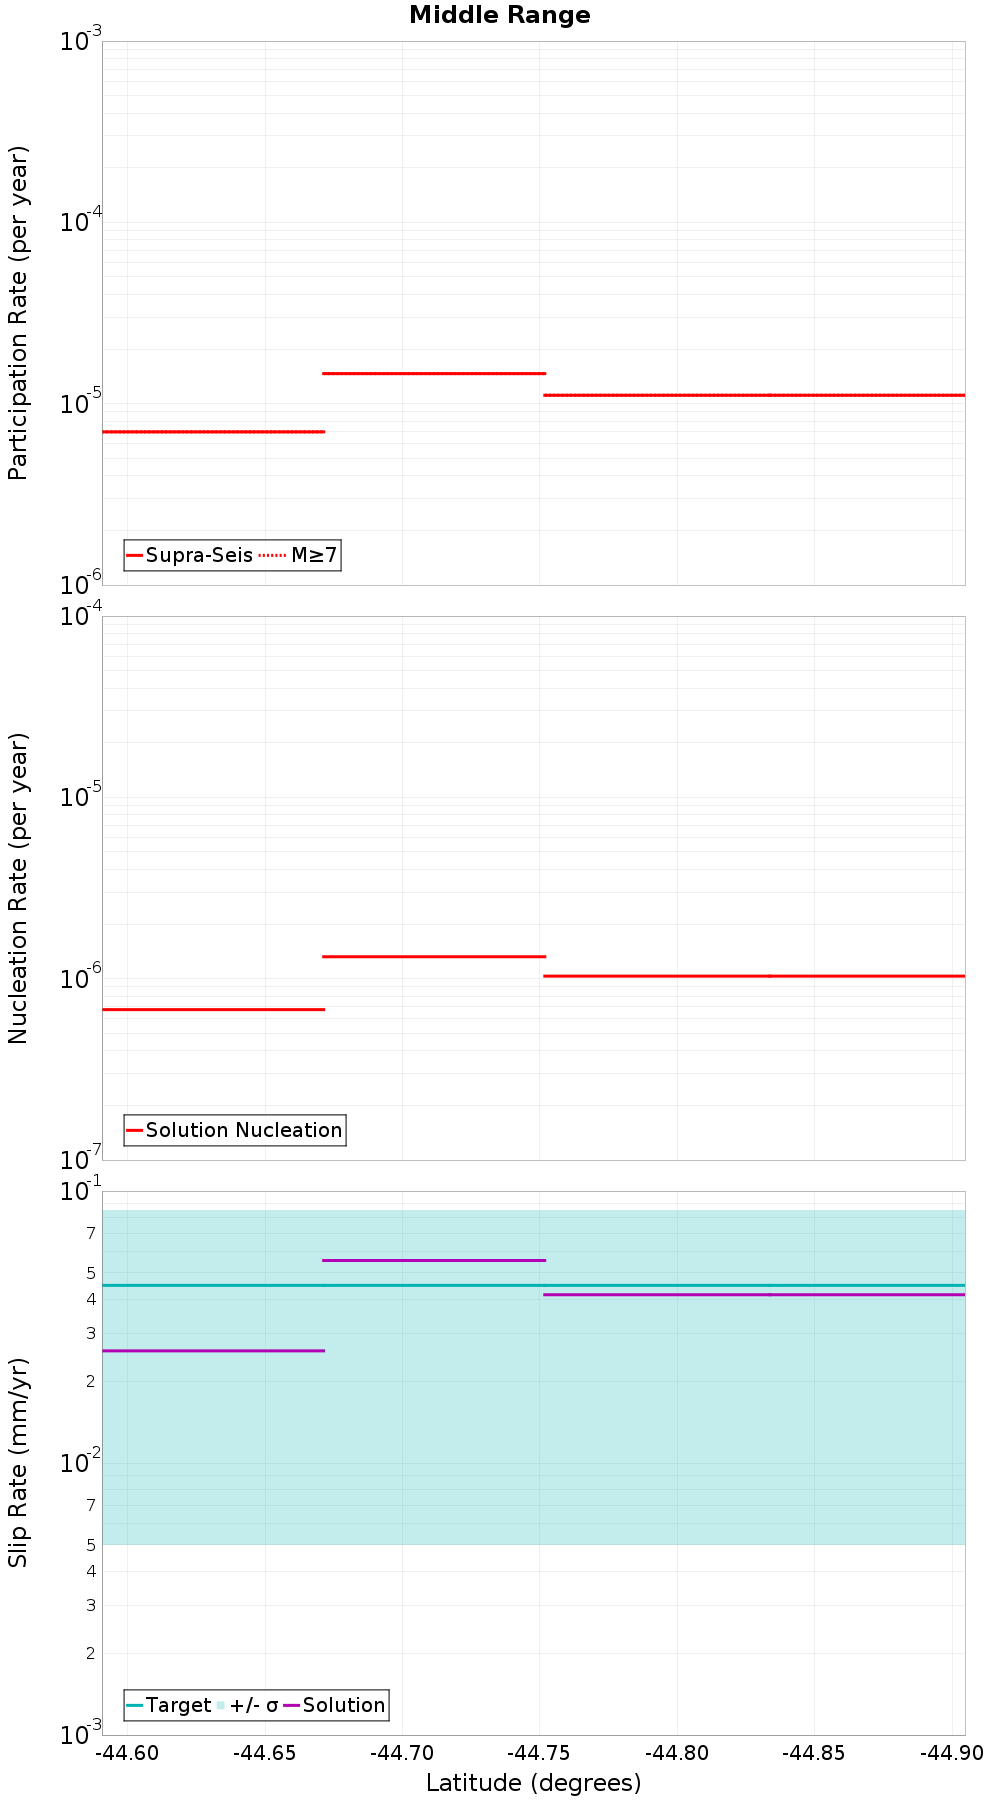This screenshot has height=1800, width=1000.
Task: Click the +/- σ legend swatch
Action: [221, 1705]
